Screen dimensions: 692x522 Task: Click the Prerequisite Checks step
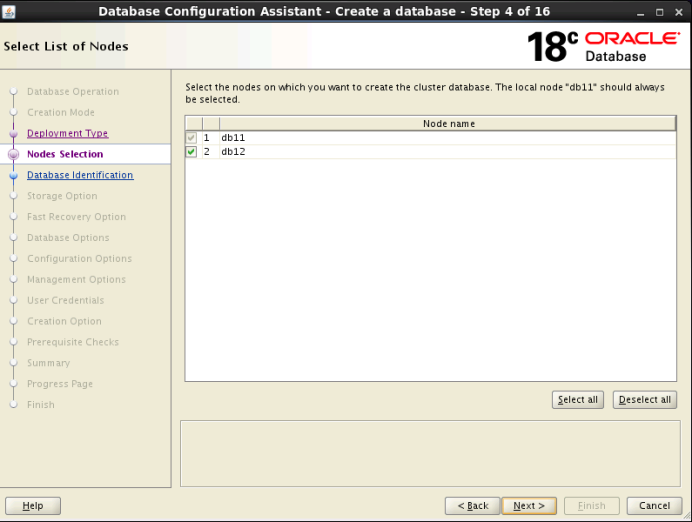[x=73, y=342]
